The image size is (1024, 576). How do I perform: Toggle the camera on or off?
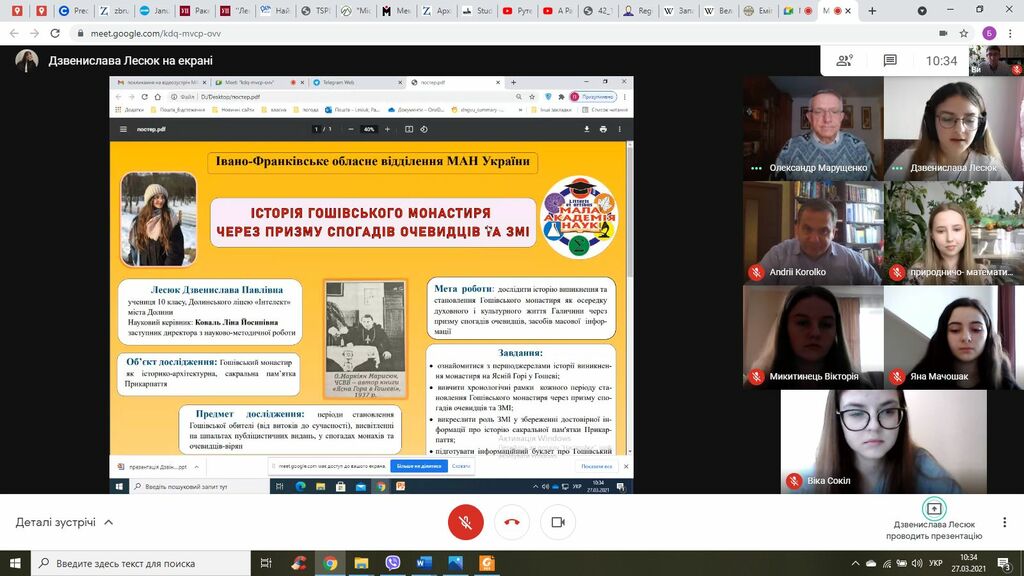click(558, 522)
